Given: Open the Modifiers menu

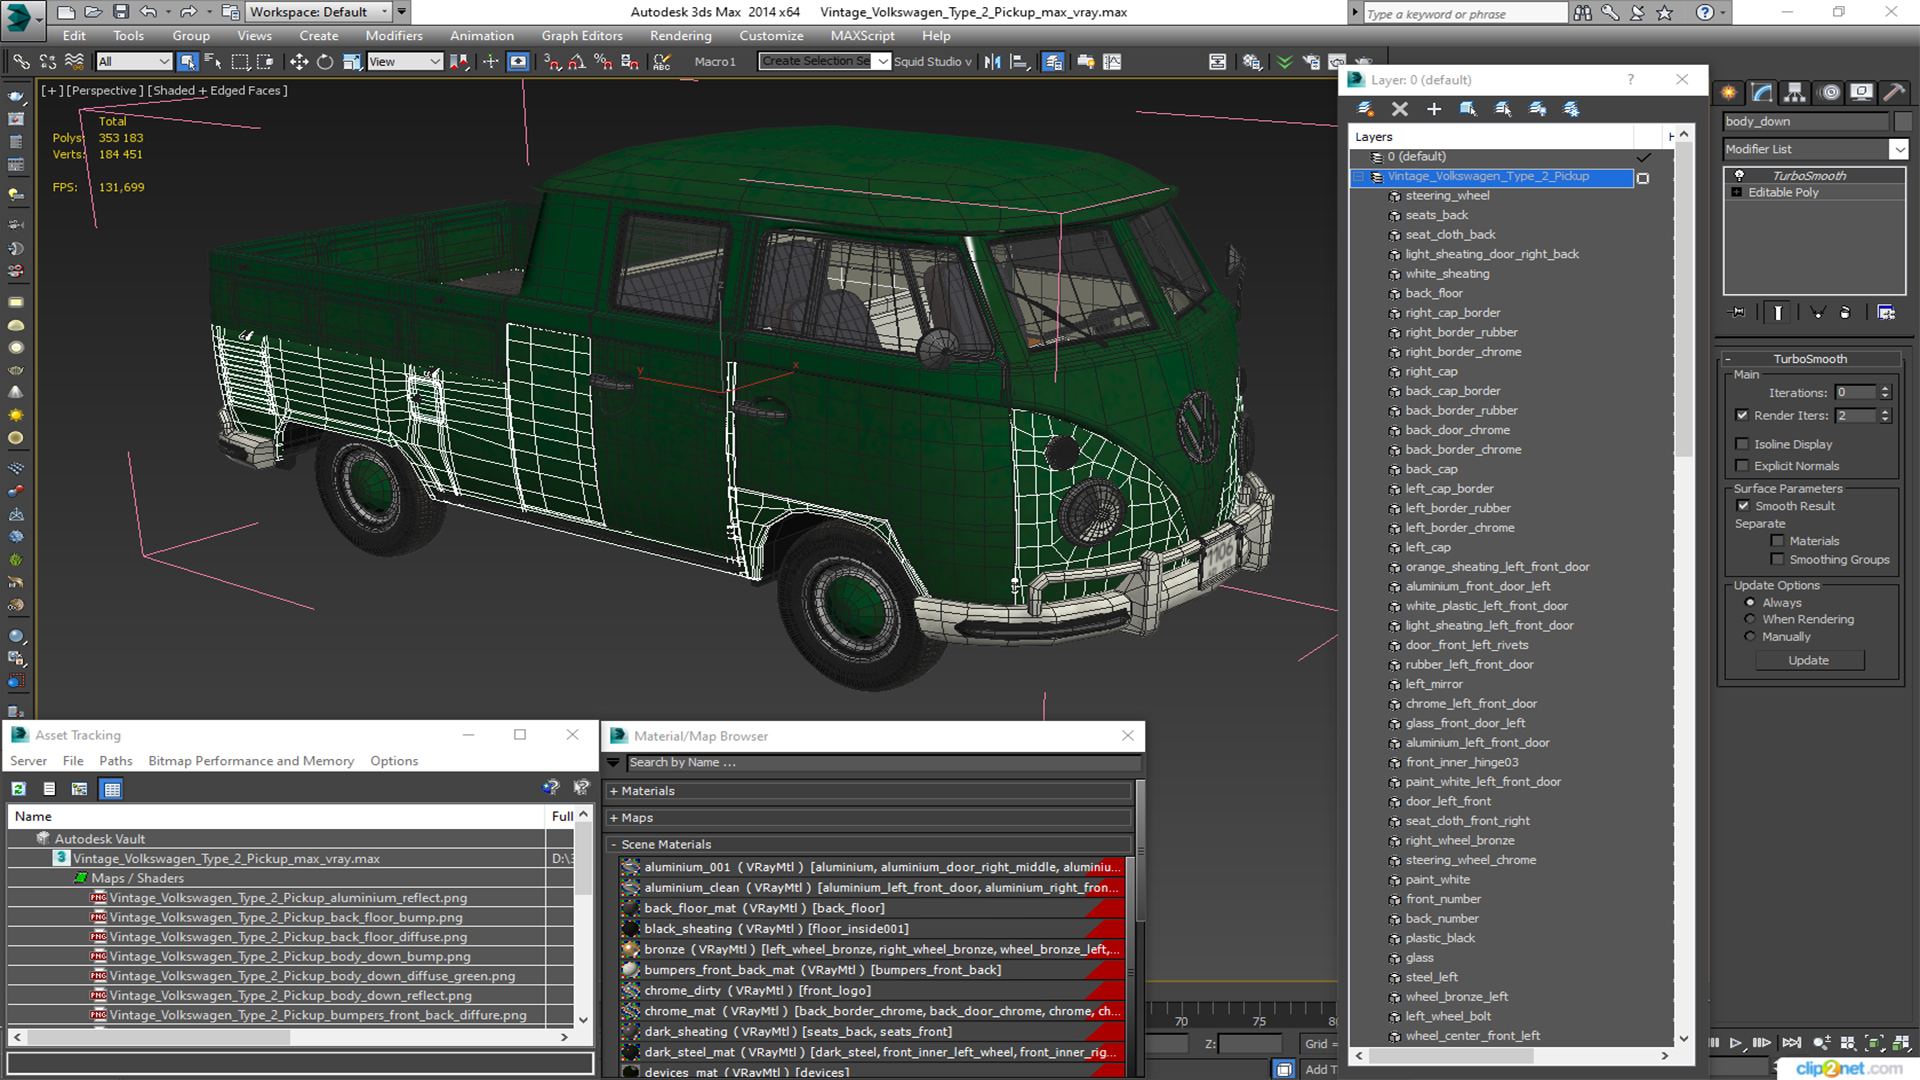Looking at the screenshot, I should (x=394, y=36).
